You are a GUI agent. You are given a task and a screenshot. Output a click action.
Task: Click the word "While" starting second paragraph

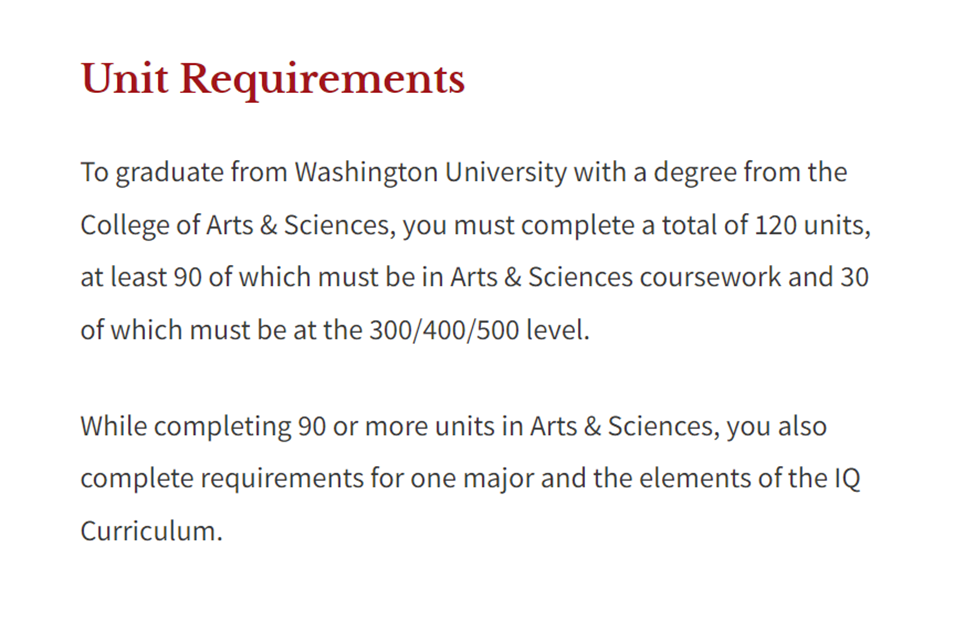[x=113, y=426]
